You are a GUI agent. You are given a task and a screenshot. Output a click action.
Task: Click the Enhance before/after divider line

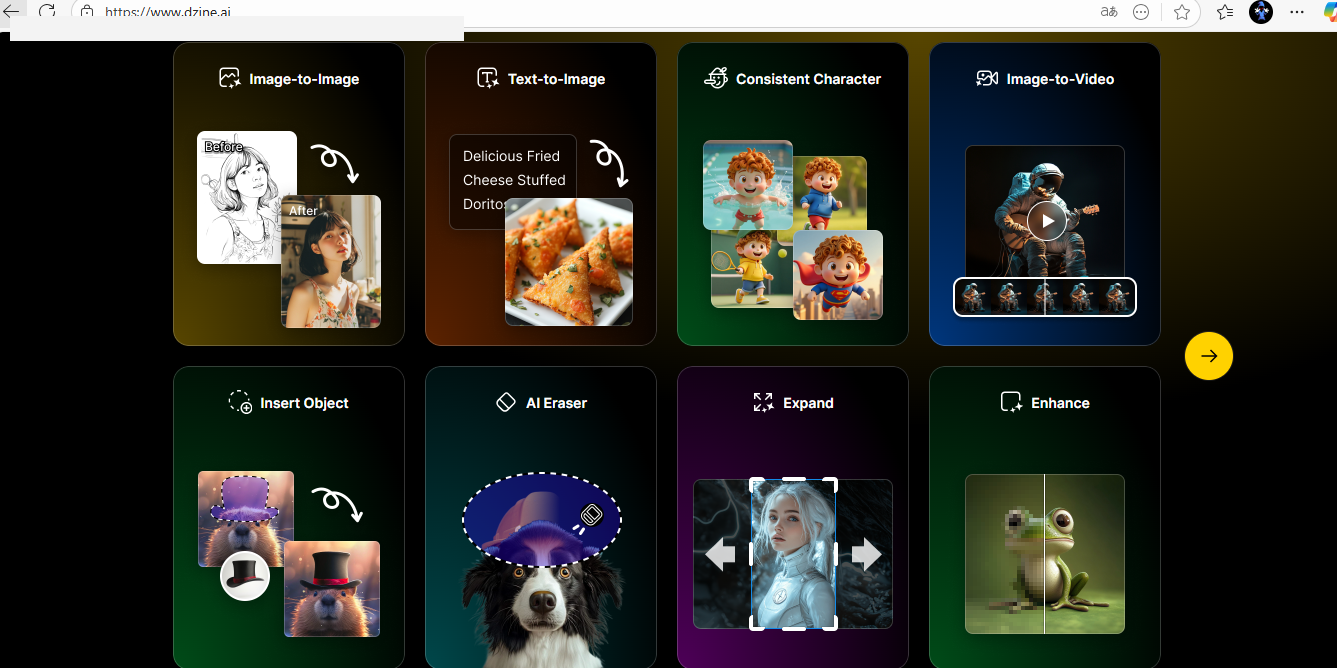[x=1044, y=553]
